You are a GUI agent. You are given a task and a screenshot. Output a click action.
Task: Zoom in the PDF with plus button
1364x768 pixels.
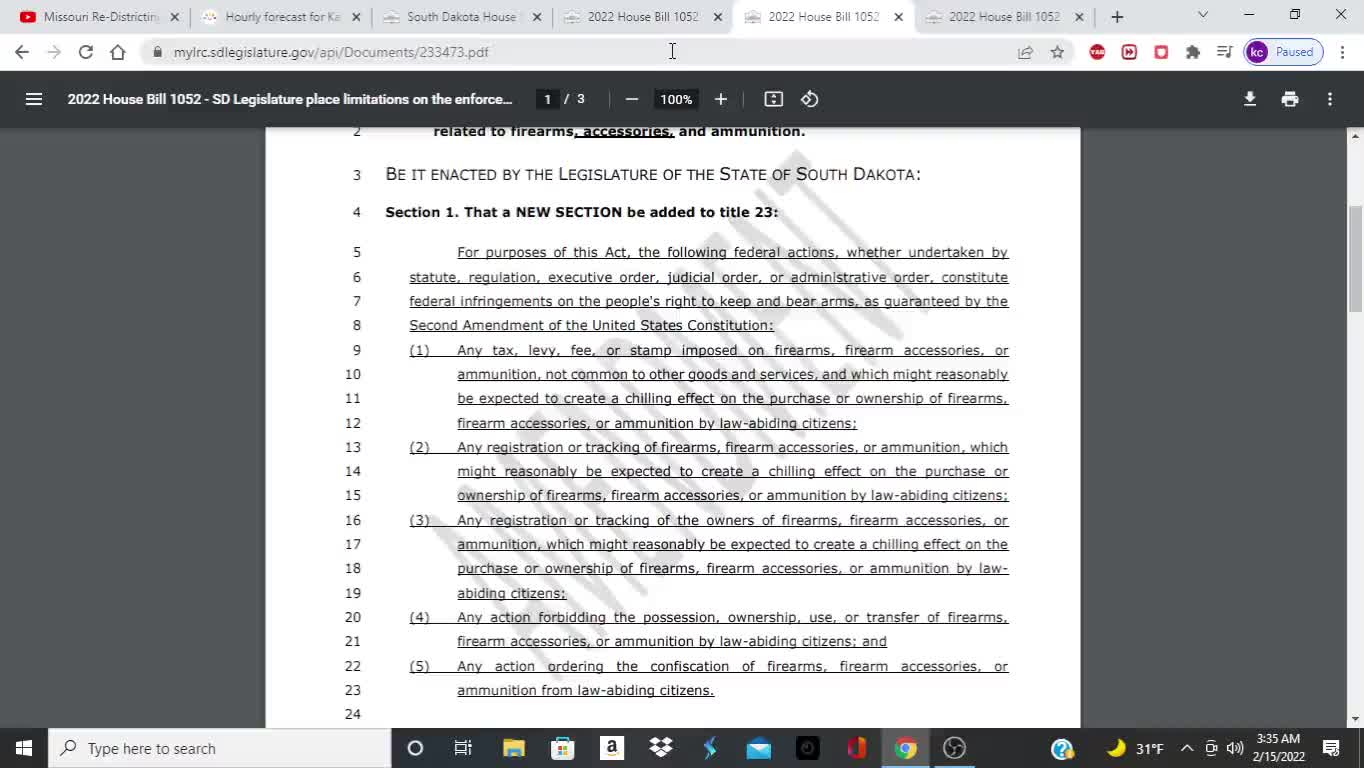click(721, 99)
